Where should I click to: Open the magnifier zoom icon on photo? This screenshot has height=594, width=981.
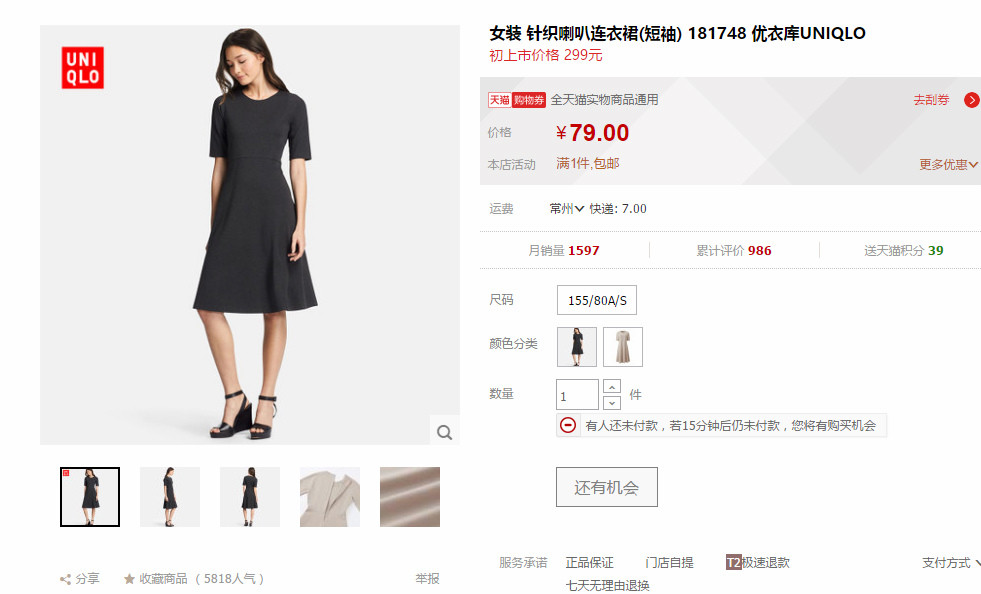click(444, 432)
